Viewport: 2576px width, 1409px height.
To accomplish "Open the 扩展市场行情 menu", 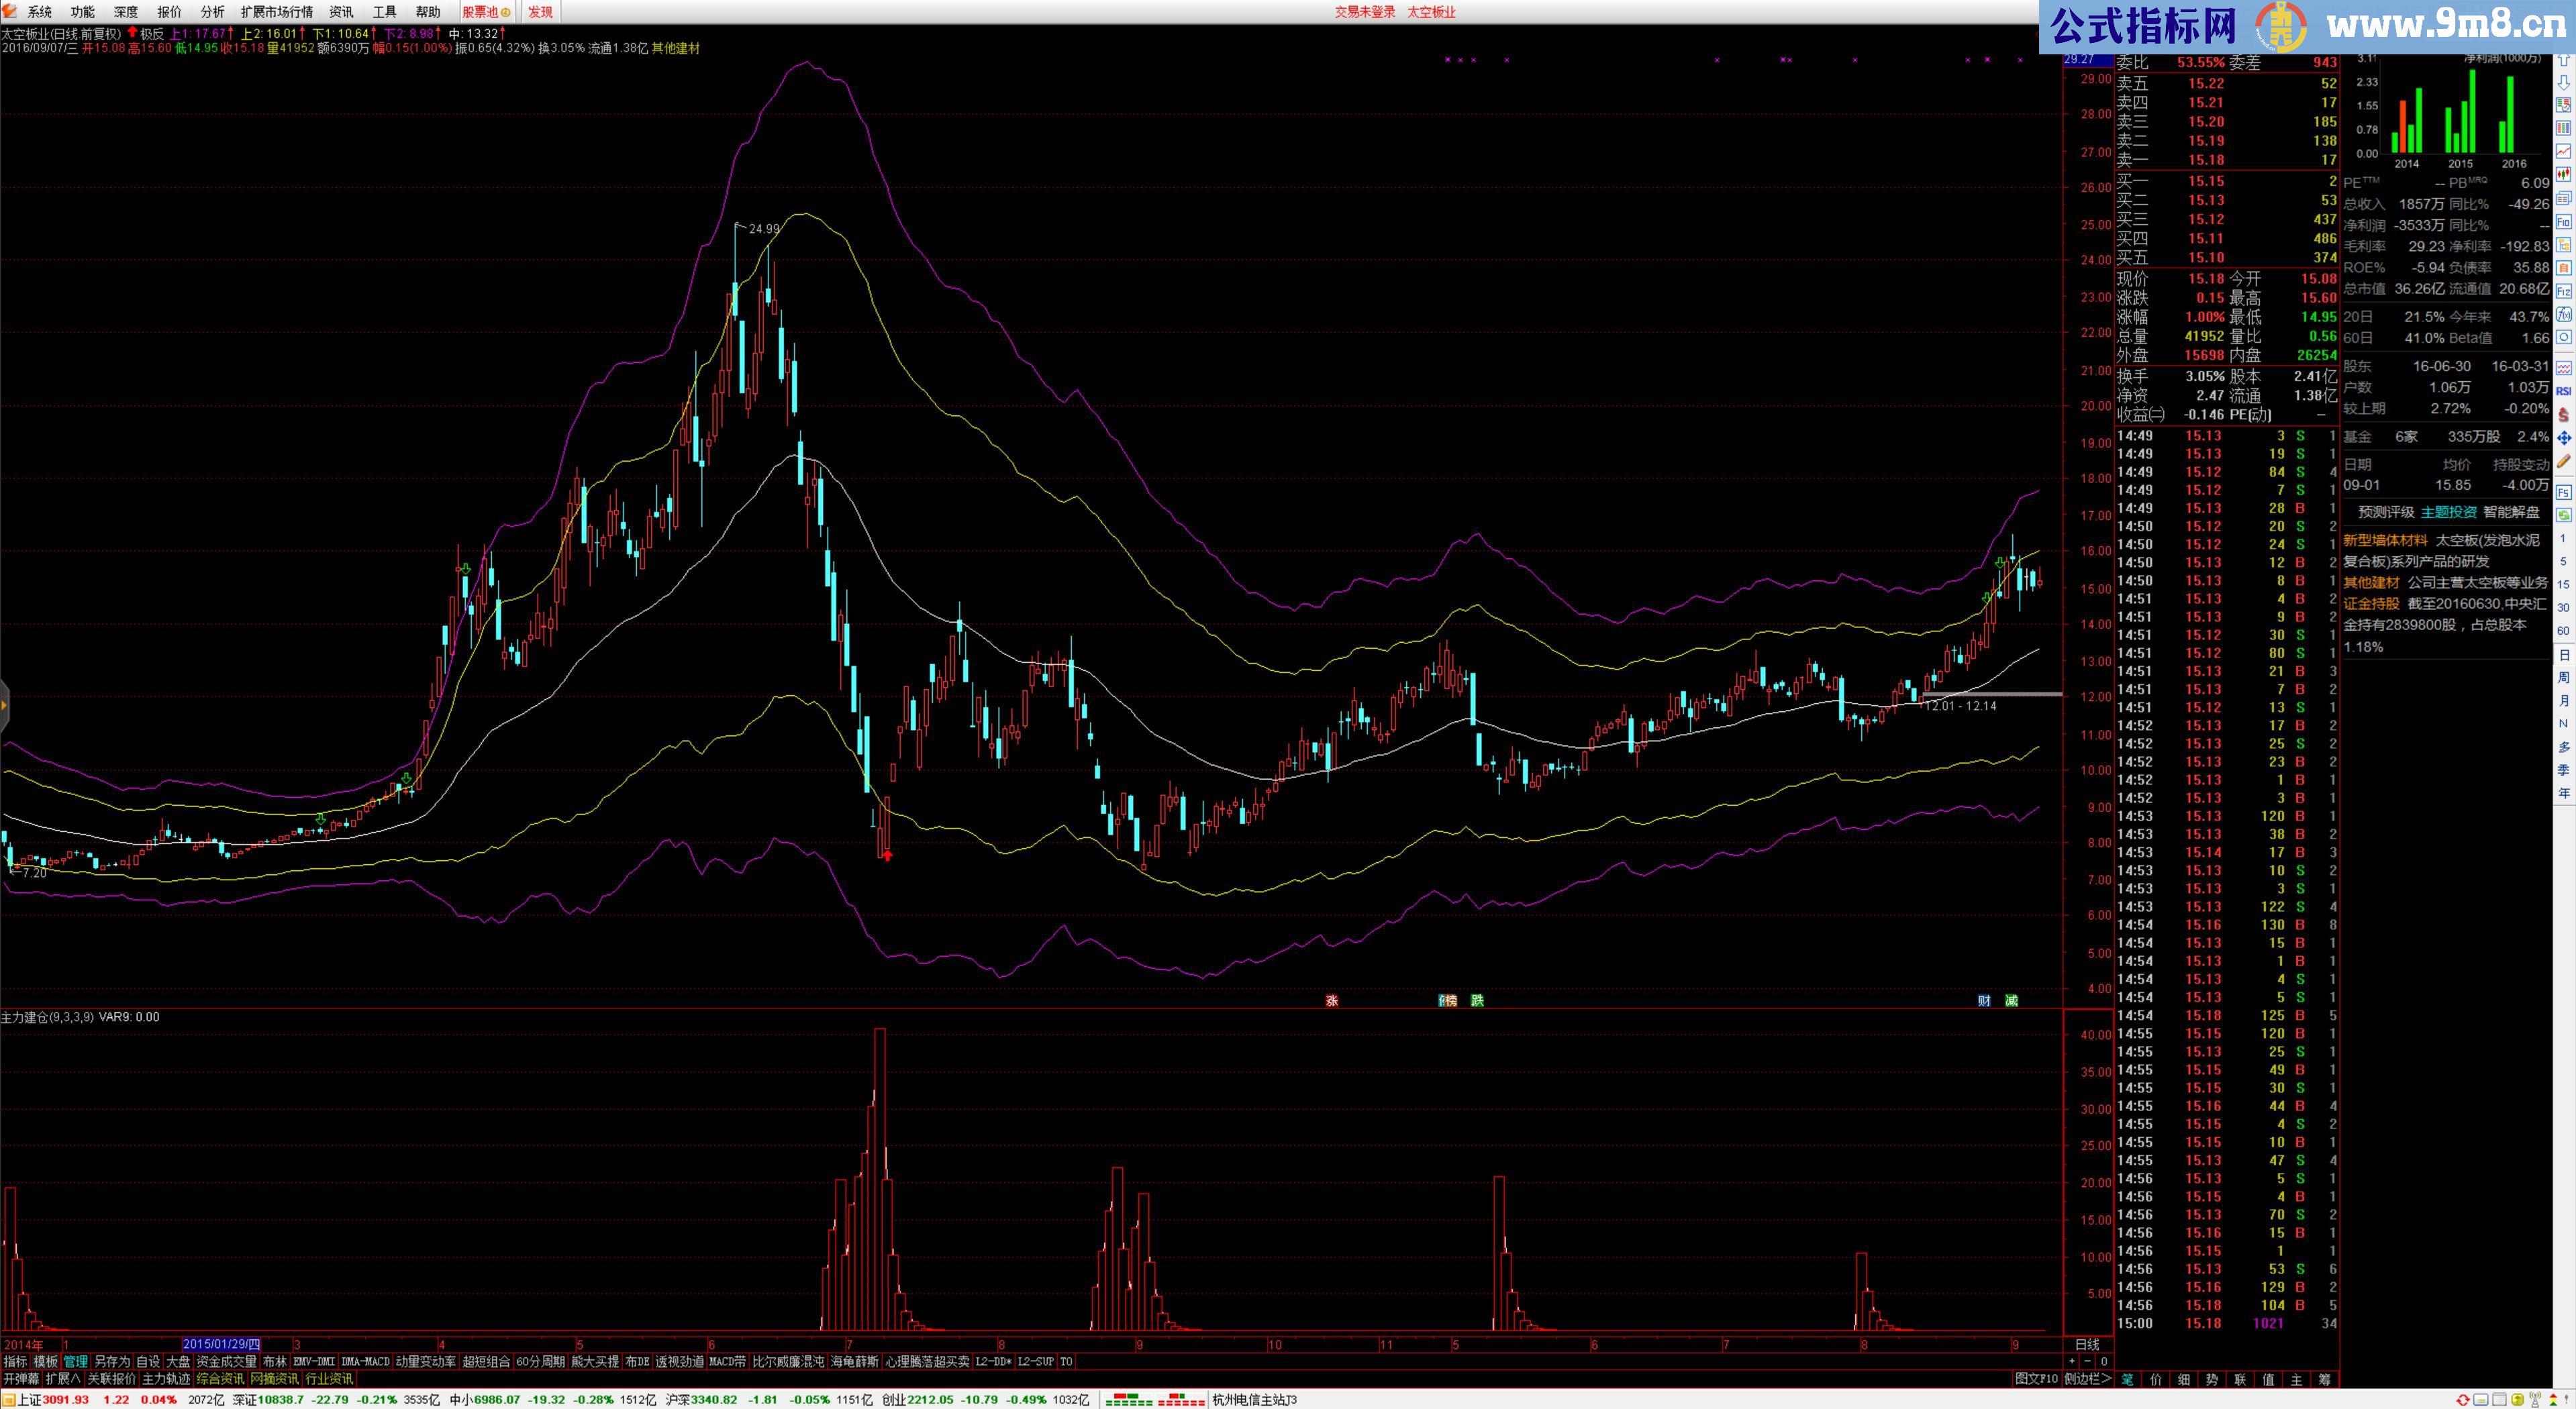I will click(x=277, y=12).
